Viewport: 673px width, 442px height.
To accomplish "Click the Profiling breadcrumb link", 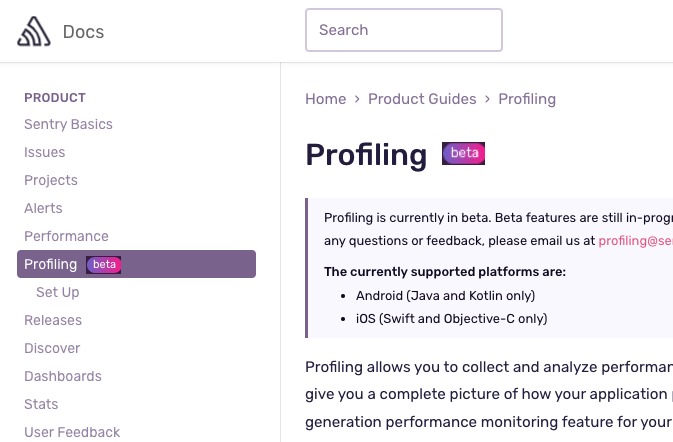I will point(527,99).
